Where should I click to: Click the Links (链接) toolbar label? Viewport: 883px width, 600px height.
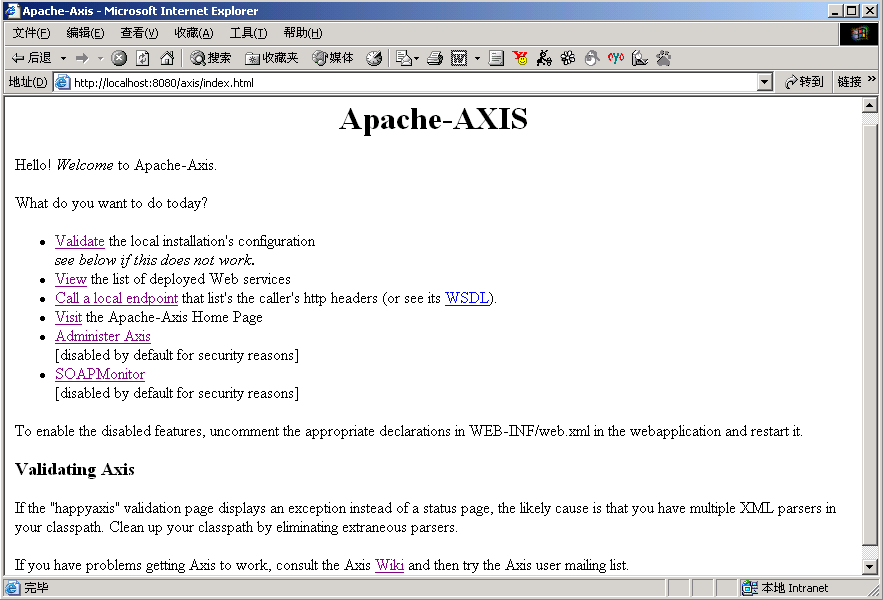pyautogui.click(x=849, y=82)
